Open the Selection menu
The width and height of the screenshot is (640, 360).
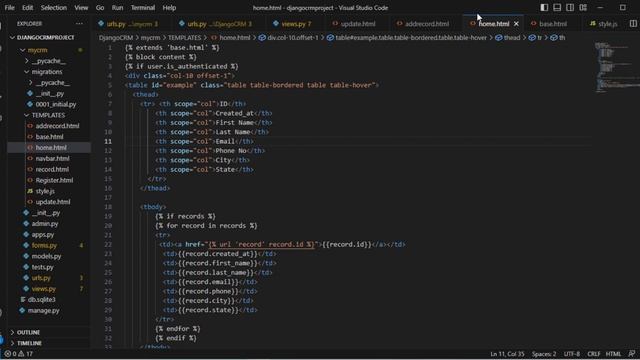click(53, 7)
